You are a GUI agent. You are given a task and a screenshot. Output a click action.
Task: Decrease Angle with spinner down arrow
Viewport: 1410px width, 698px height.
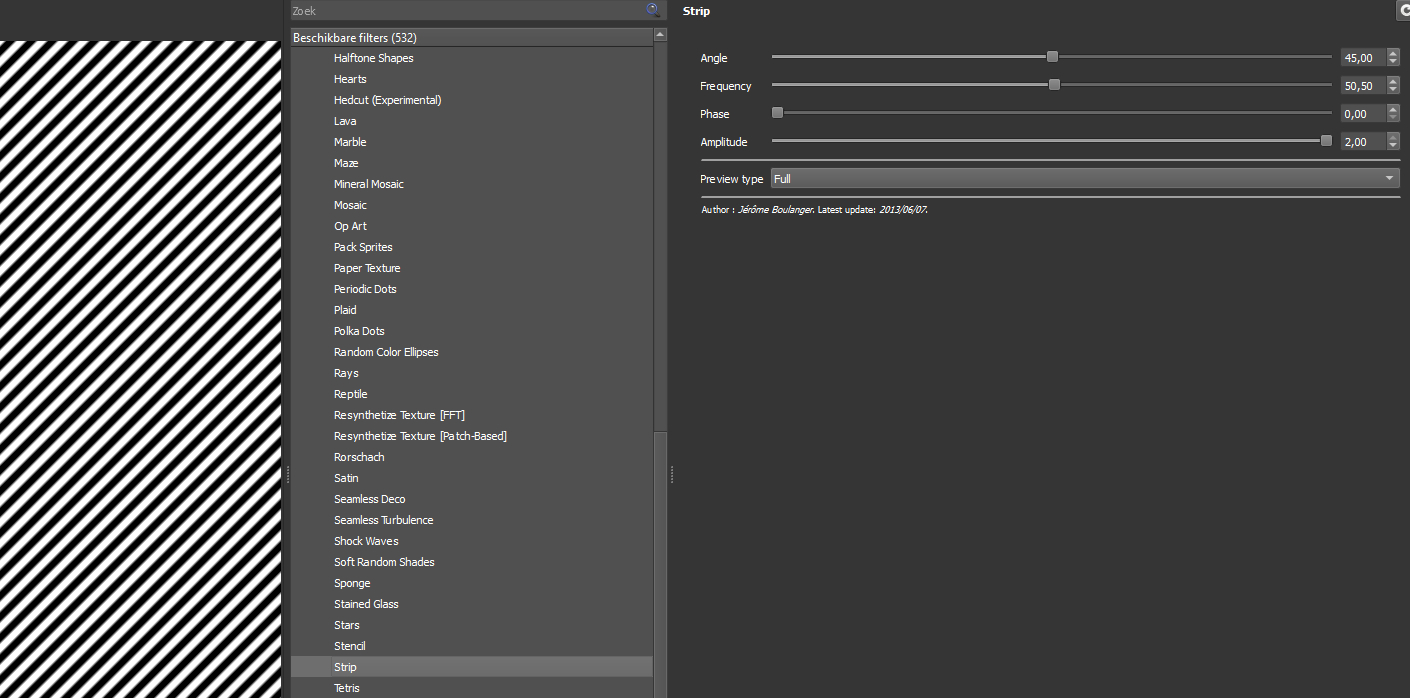[1394, 62]
